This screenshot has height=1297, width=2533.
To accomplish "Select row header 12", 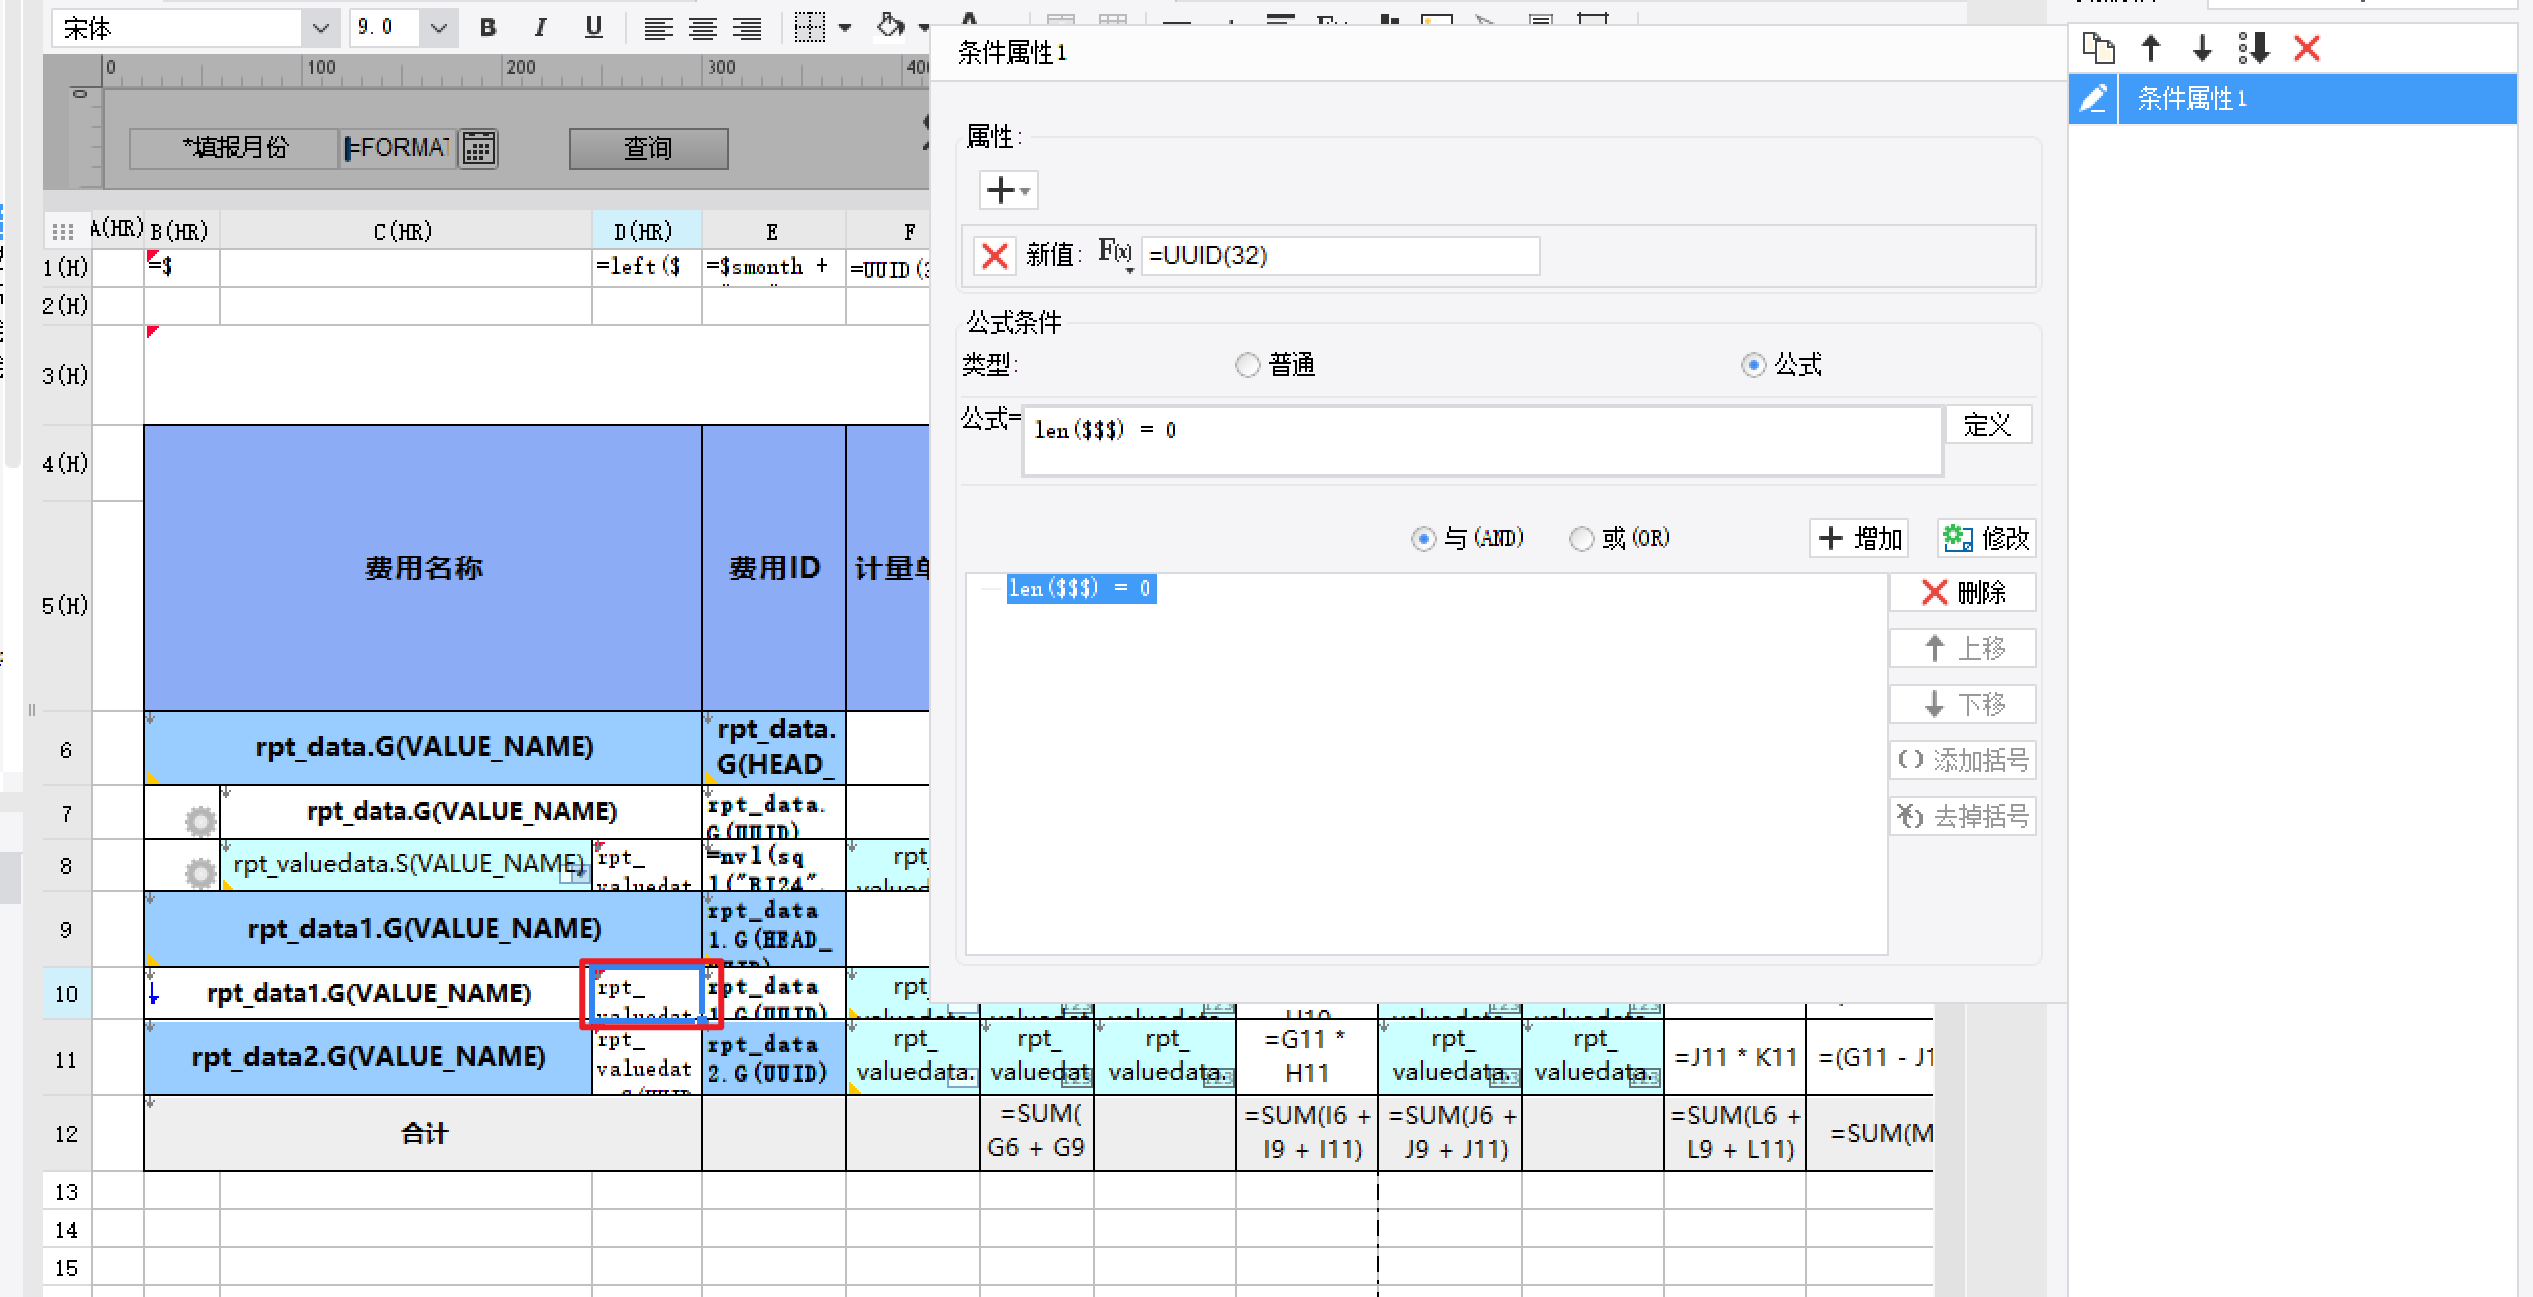I will (66, 1133).
